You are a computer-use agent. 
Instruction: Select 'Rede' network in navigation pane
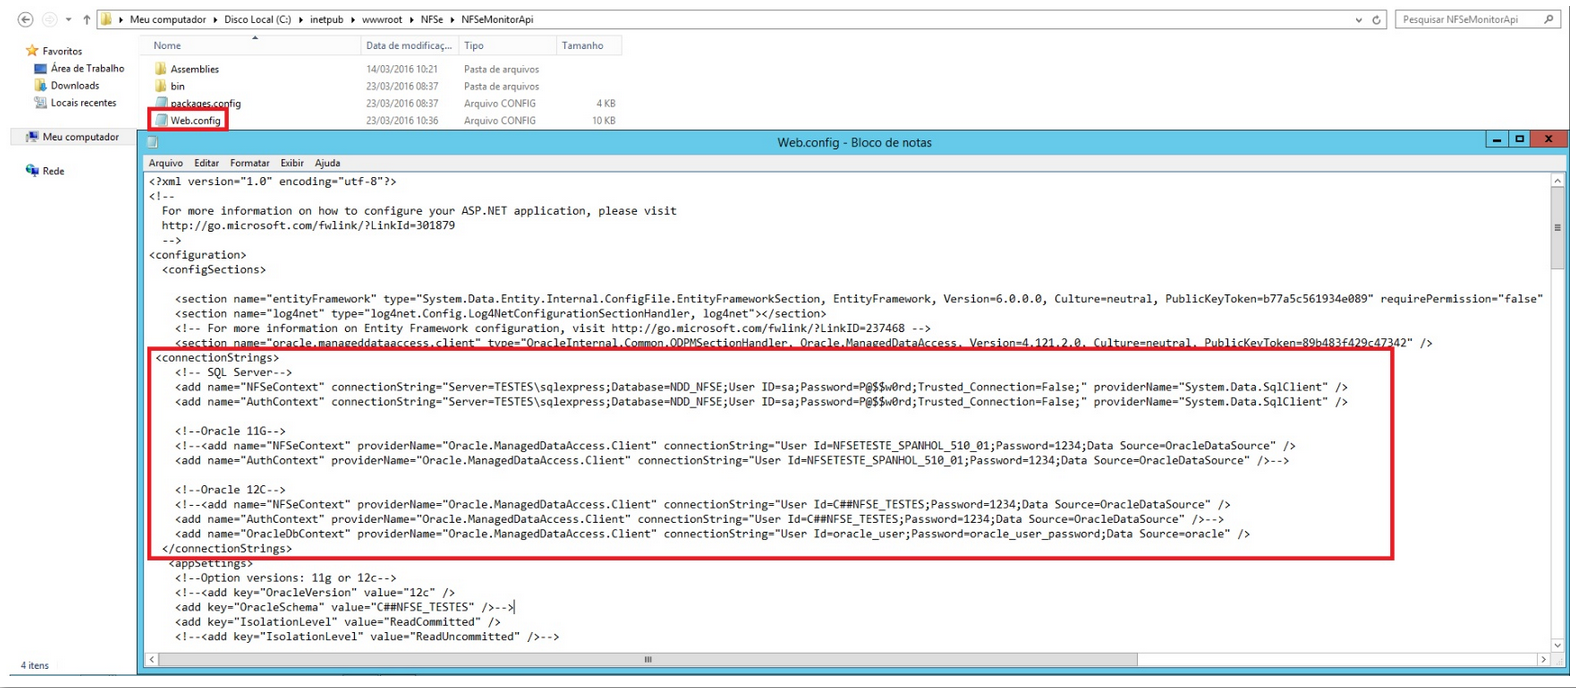(x=53, y=171)
